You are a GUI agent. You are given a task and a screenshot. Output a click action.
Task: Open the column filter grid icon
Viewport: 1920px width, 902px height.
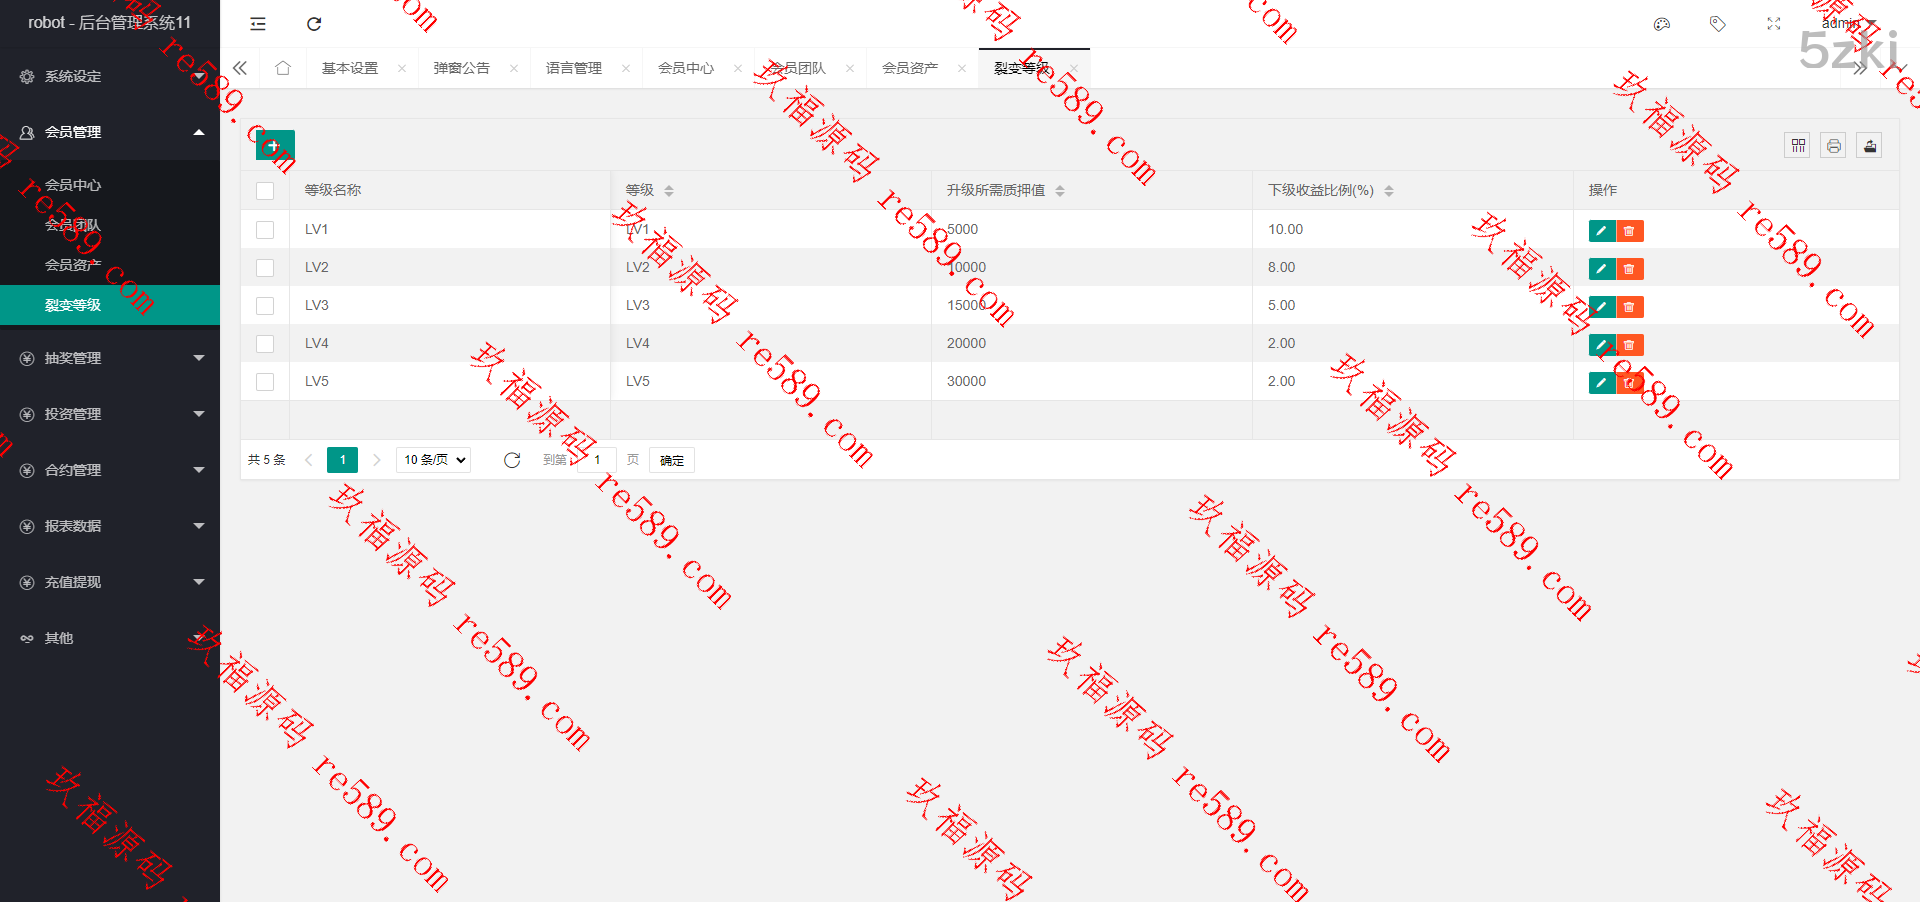[x=1798, y=146]
